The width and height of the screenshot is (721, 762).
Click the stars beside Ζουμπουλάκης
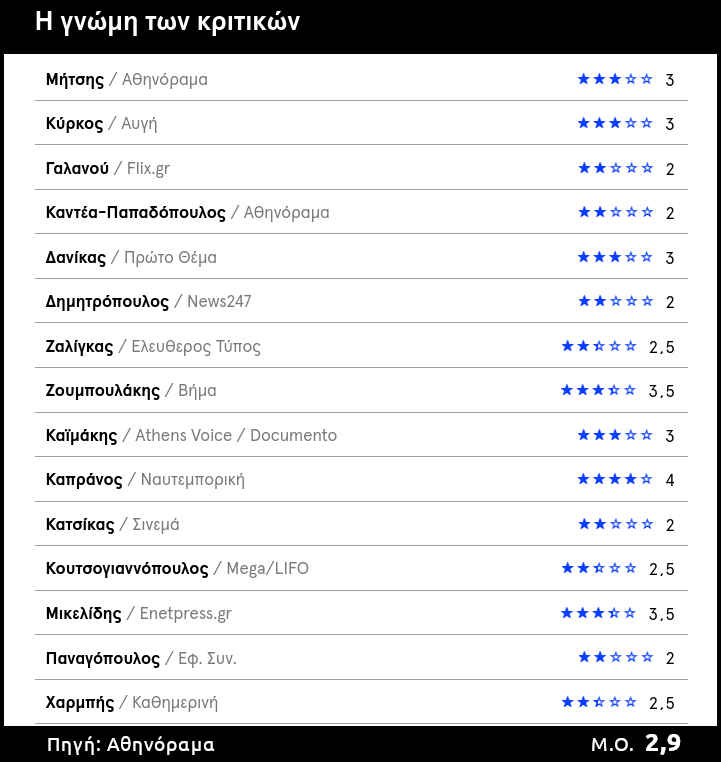pyautogui.click(x=599, y=390)
